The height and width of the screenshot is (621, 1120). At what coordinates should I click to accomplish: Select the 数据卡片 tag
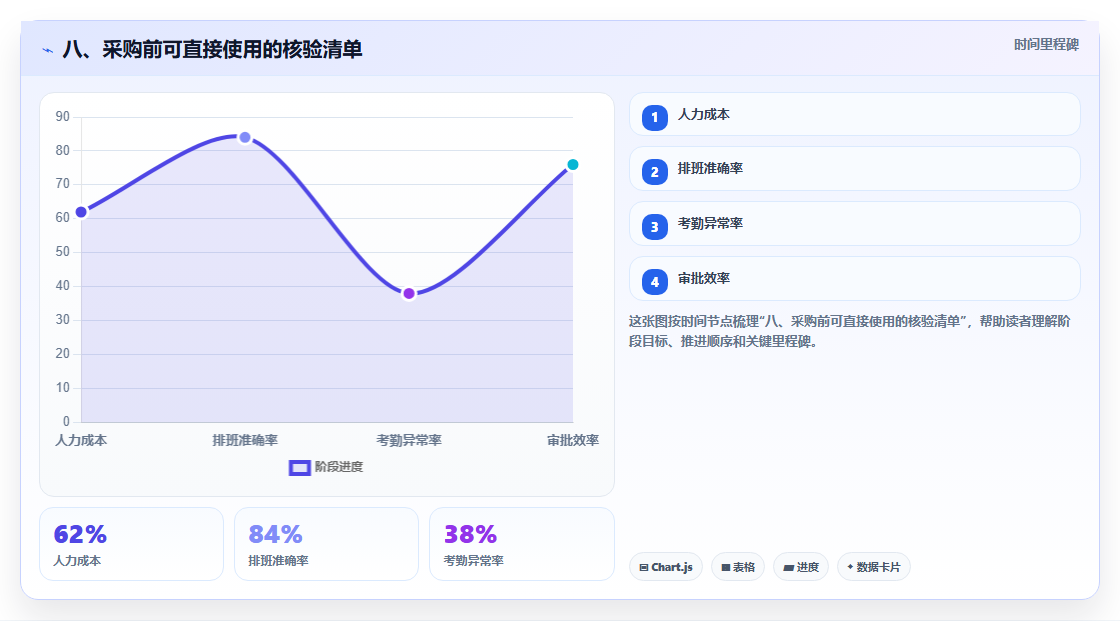[874, 567]
